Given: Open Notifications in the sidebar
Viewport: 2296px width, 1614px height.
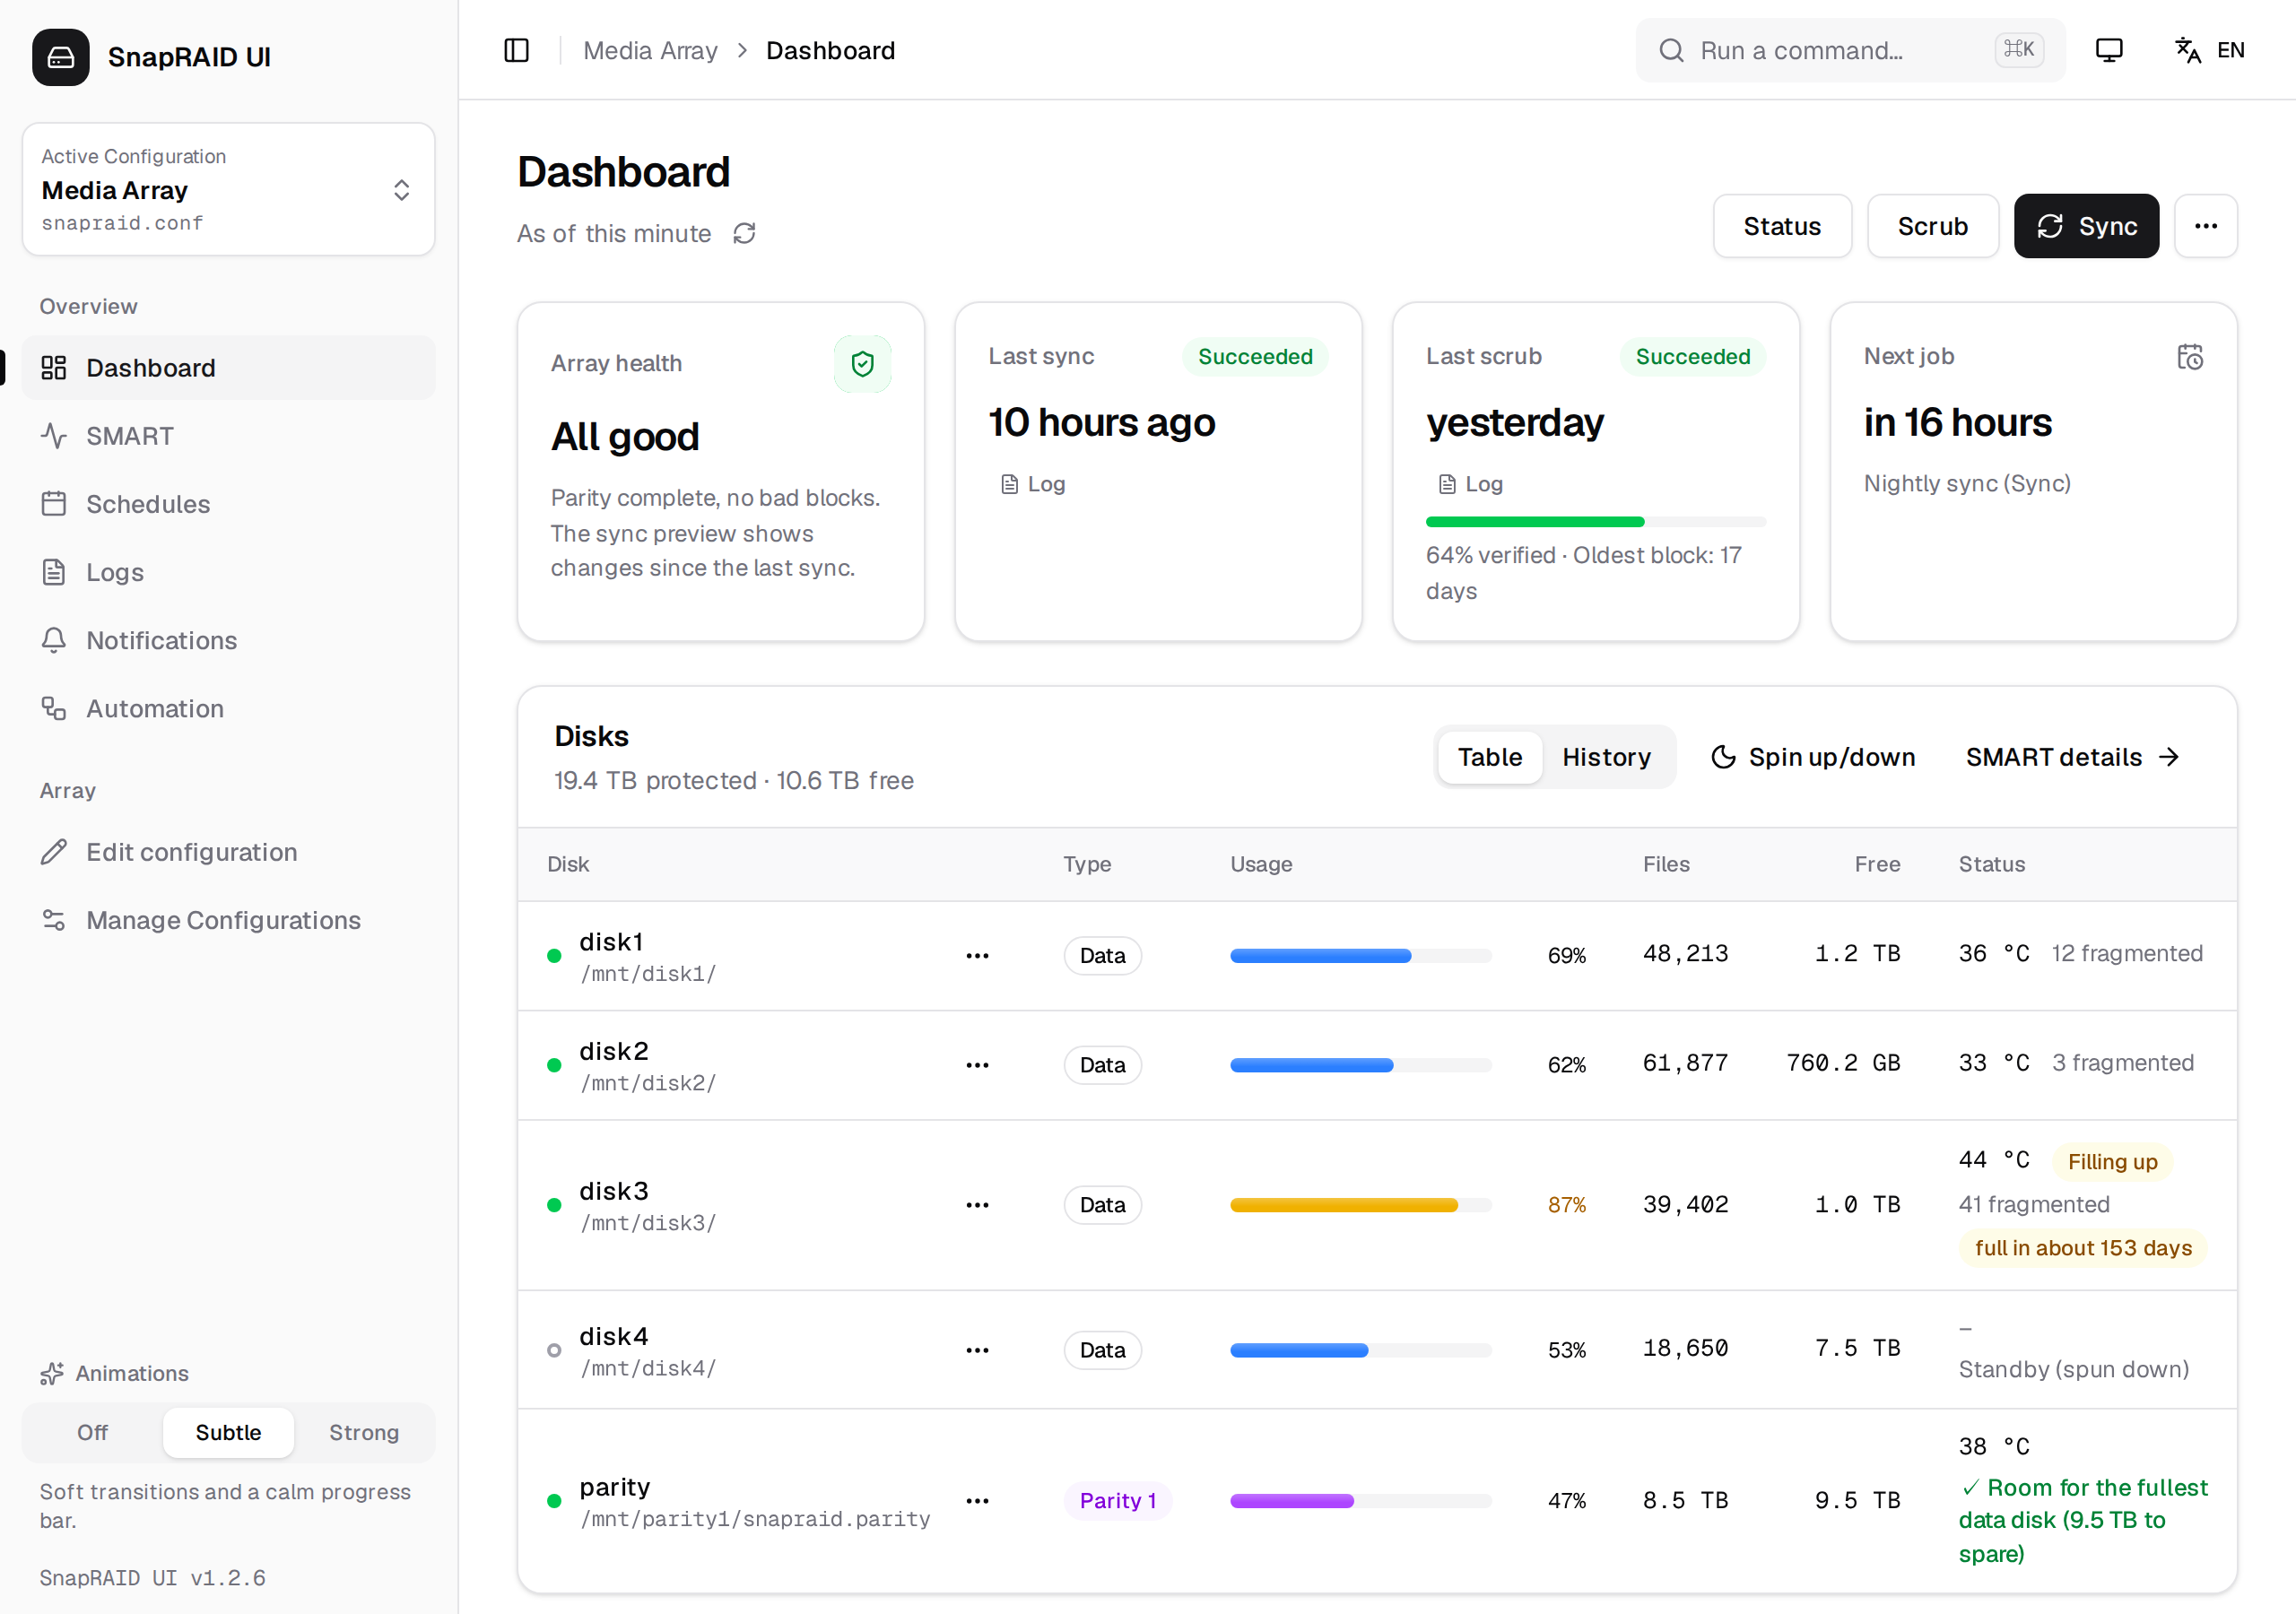Looking at the screenshot, I should click(x=228, y=640).
